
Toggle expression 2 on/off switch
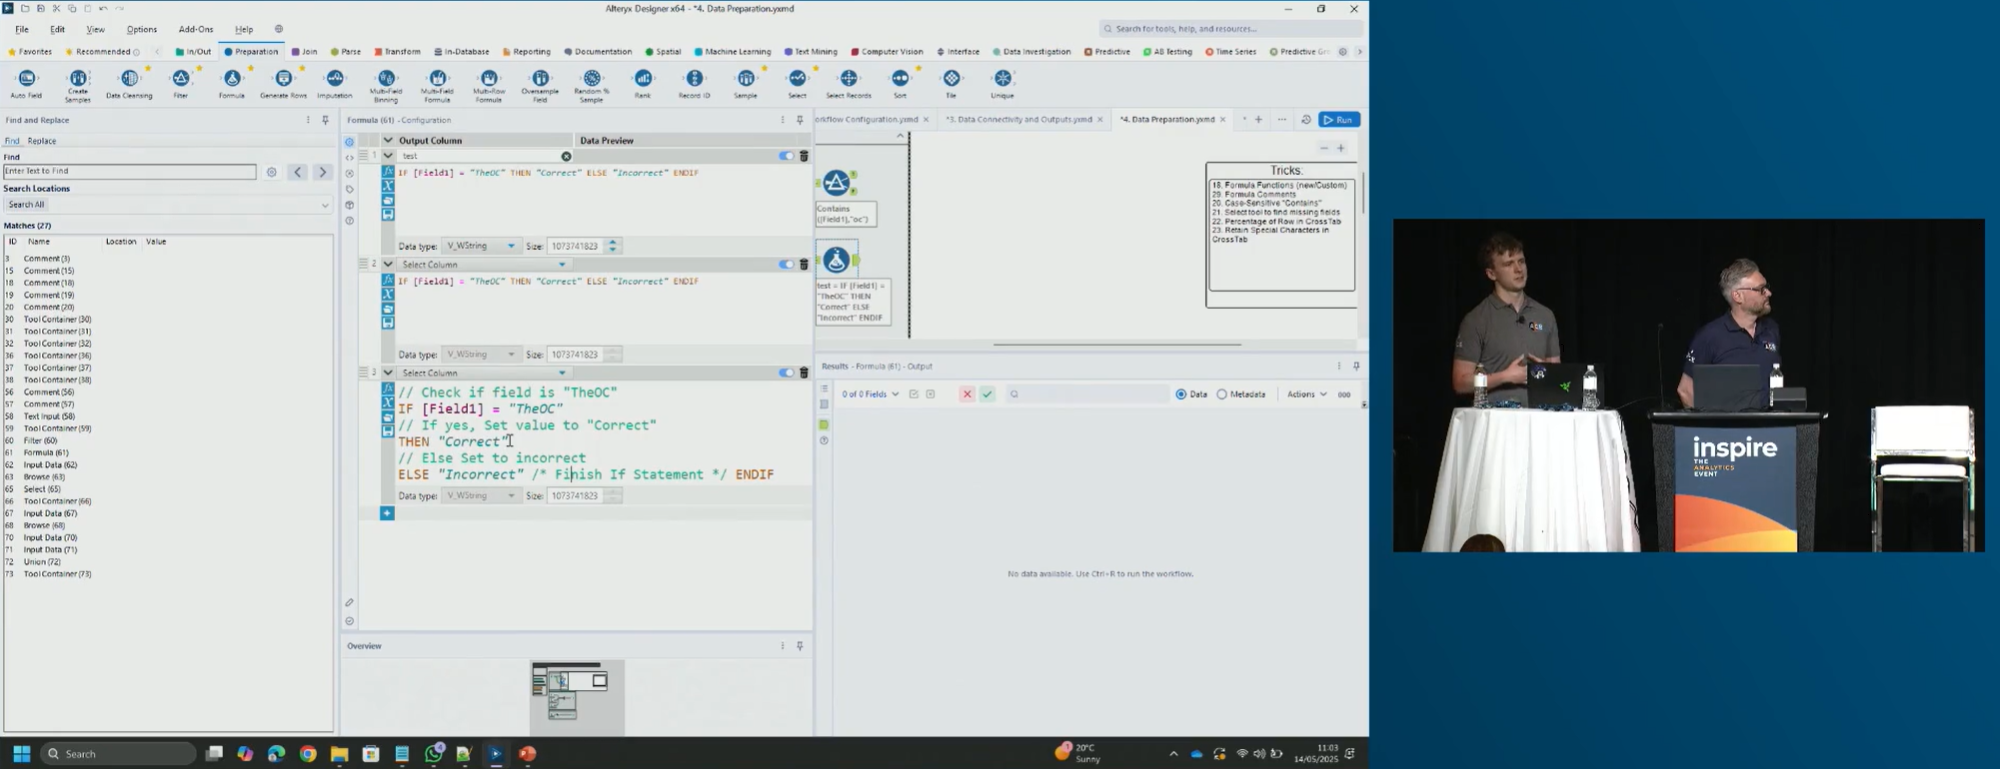click(786, 265)
